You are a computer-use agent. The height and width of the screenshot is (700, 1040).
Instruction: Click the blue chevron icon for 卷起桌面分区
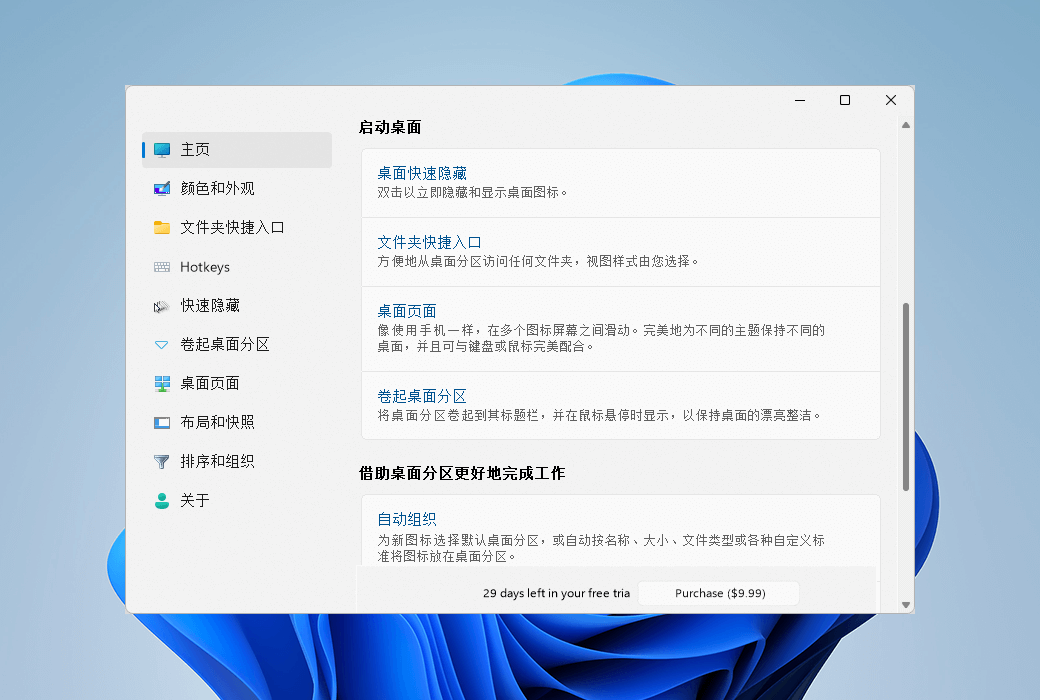(162, 345)
